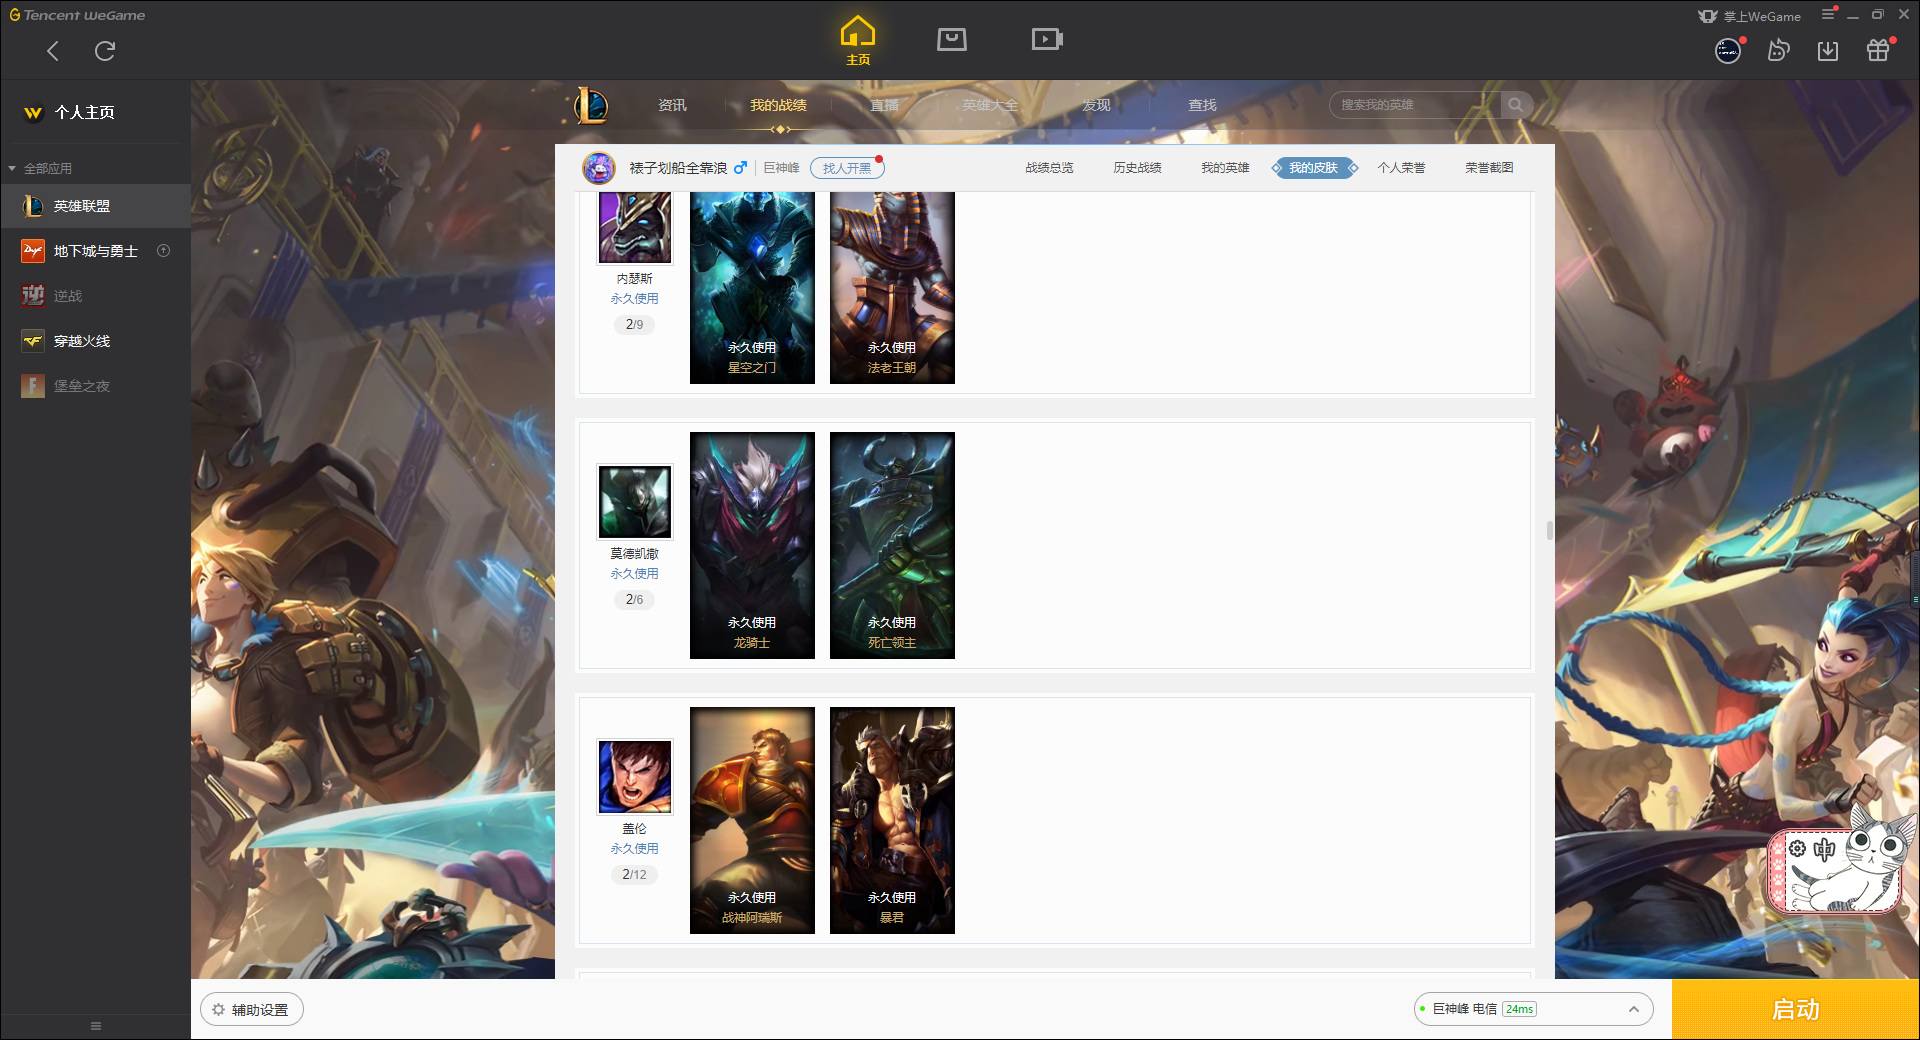Click the 搜索我的英雄 search field

[1415, 105]
